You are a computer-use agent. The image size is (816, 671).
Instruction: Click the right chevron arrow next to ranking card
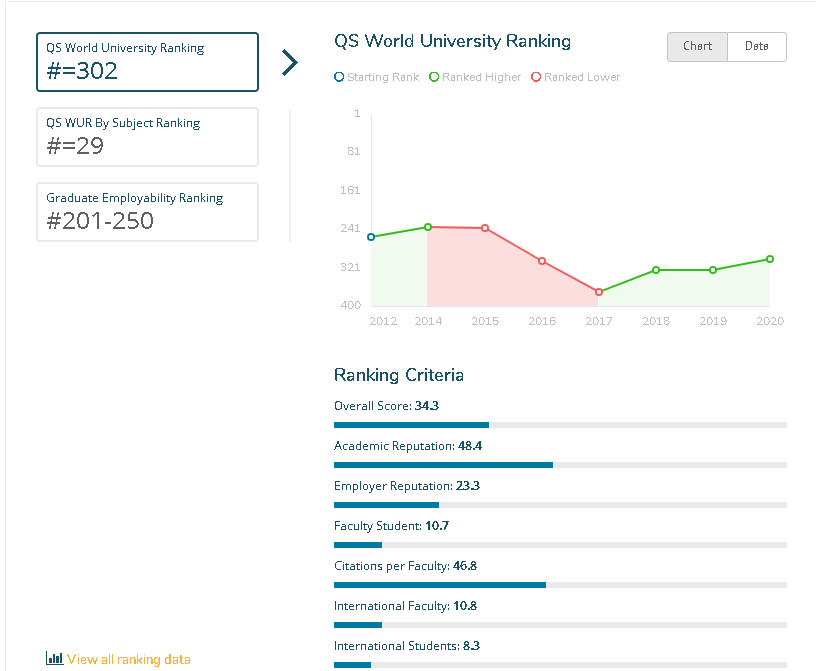tap(289, 62)
